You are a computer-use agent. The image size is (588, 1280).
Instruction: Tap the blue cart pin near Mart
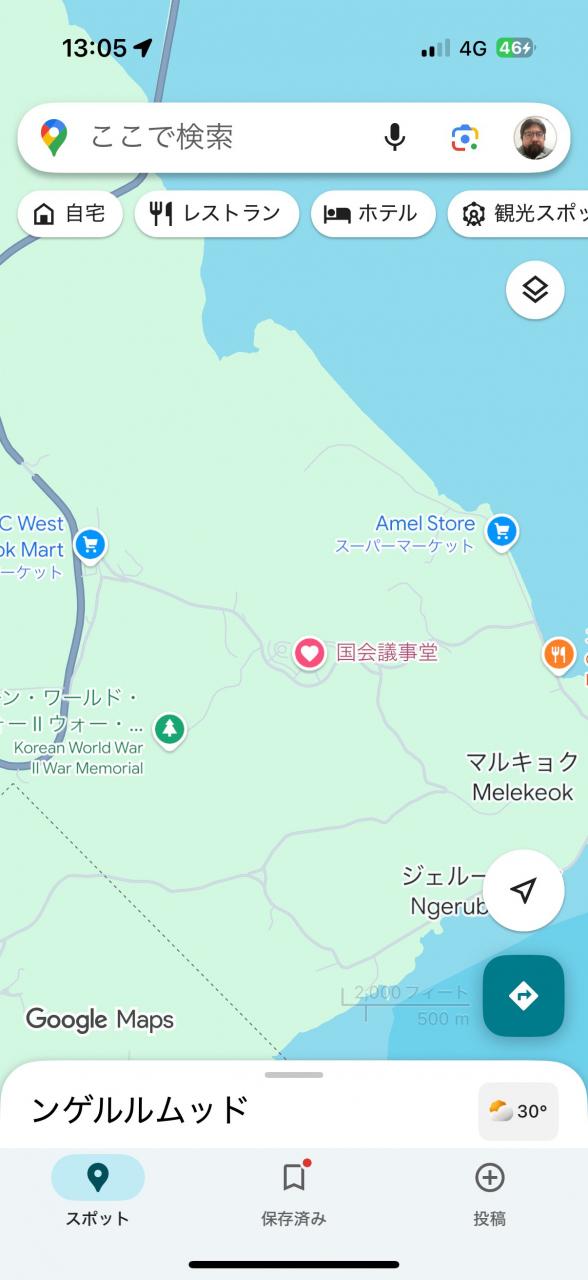coord(90,546)
